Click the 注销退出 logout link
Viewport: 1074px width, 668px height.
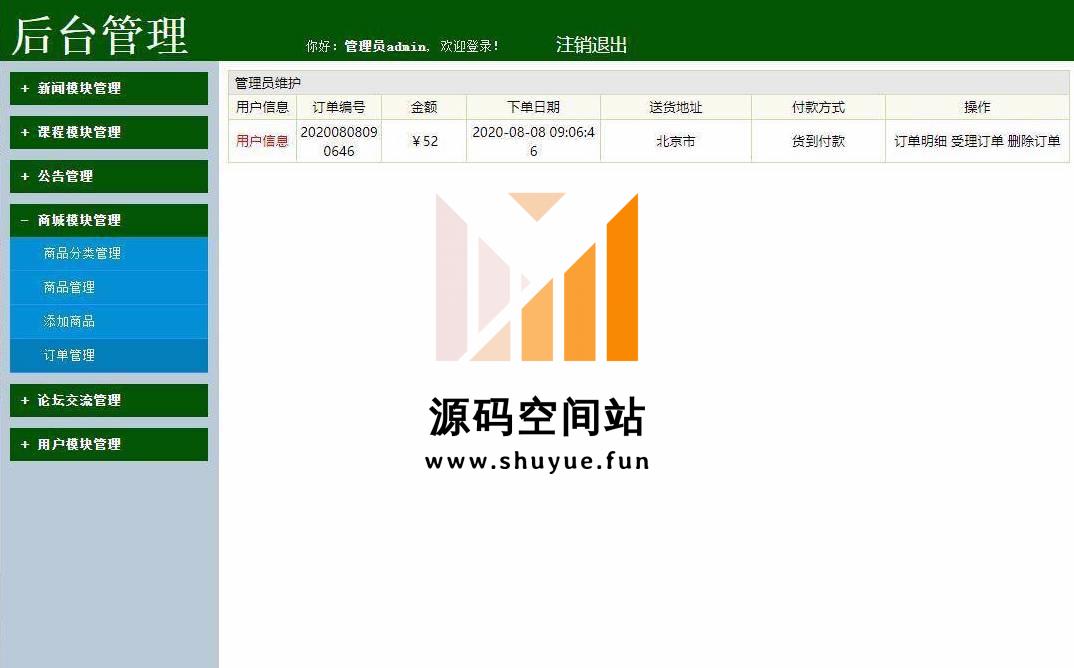tap(591, 45)
